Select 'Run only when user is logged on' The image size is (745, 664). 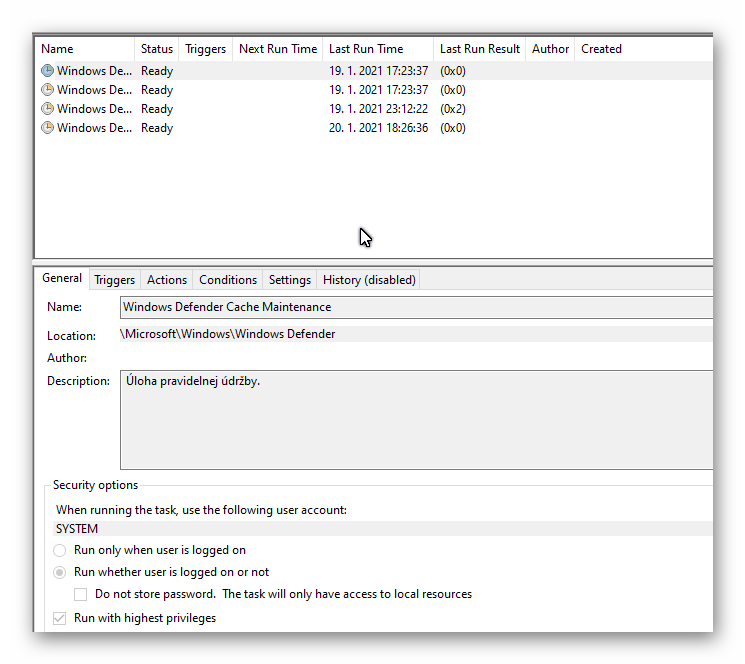point(59,550)
